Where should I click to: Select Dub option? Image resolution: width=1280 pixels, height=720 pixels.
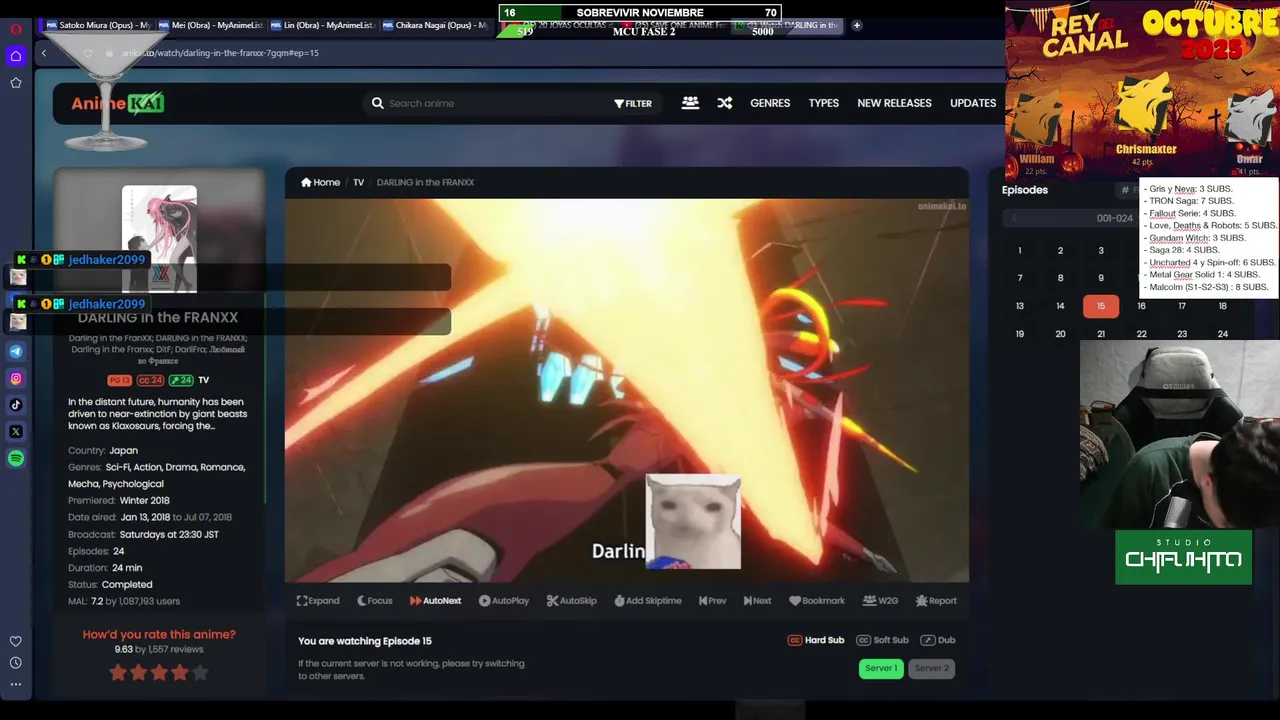tap(938, 640)
